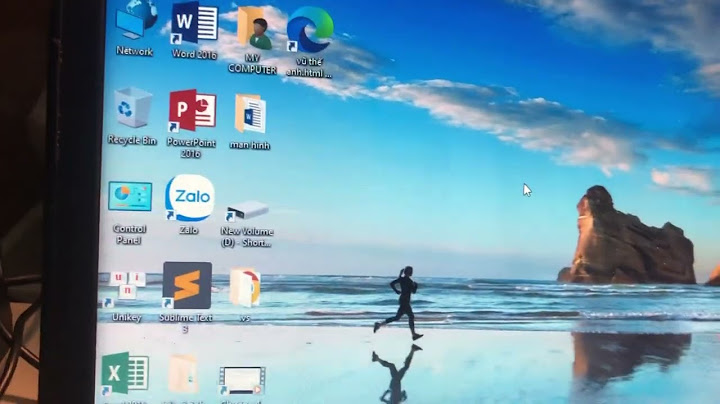Select the Network desktop icon
Image resolution: width=720 pixels, height=404 pixels.
click(x=135, y=21)
